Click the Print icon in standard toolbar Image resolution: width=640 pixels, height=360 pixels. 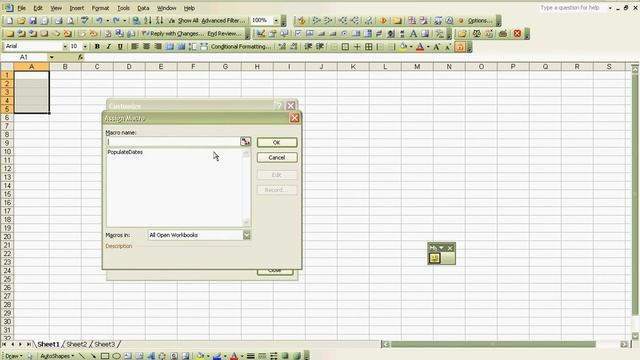pos(59,20)
